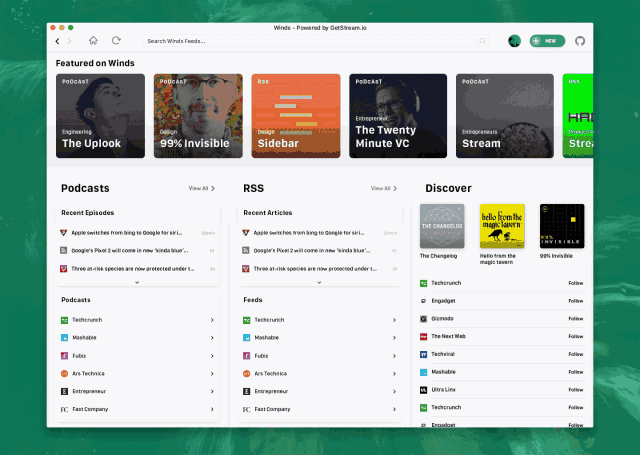This screenshot has height=455, width=640.
Task: Follow Ultra Linx in Discover
Action: [x=576, y=390]
